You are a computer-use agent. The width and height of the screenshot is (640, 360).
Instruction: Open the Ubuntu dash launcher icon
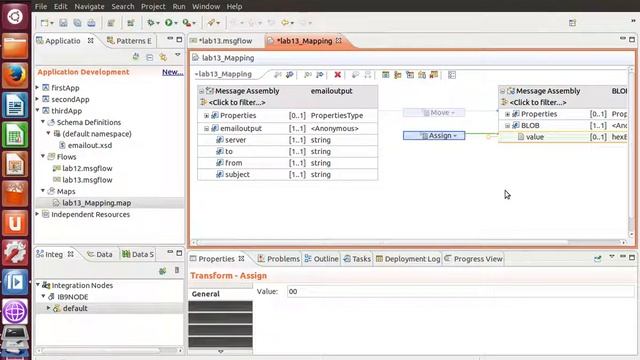[15, 17]
